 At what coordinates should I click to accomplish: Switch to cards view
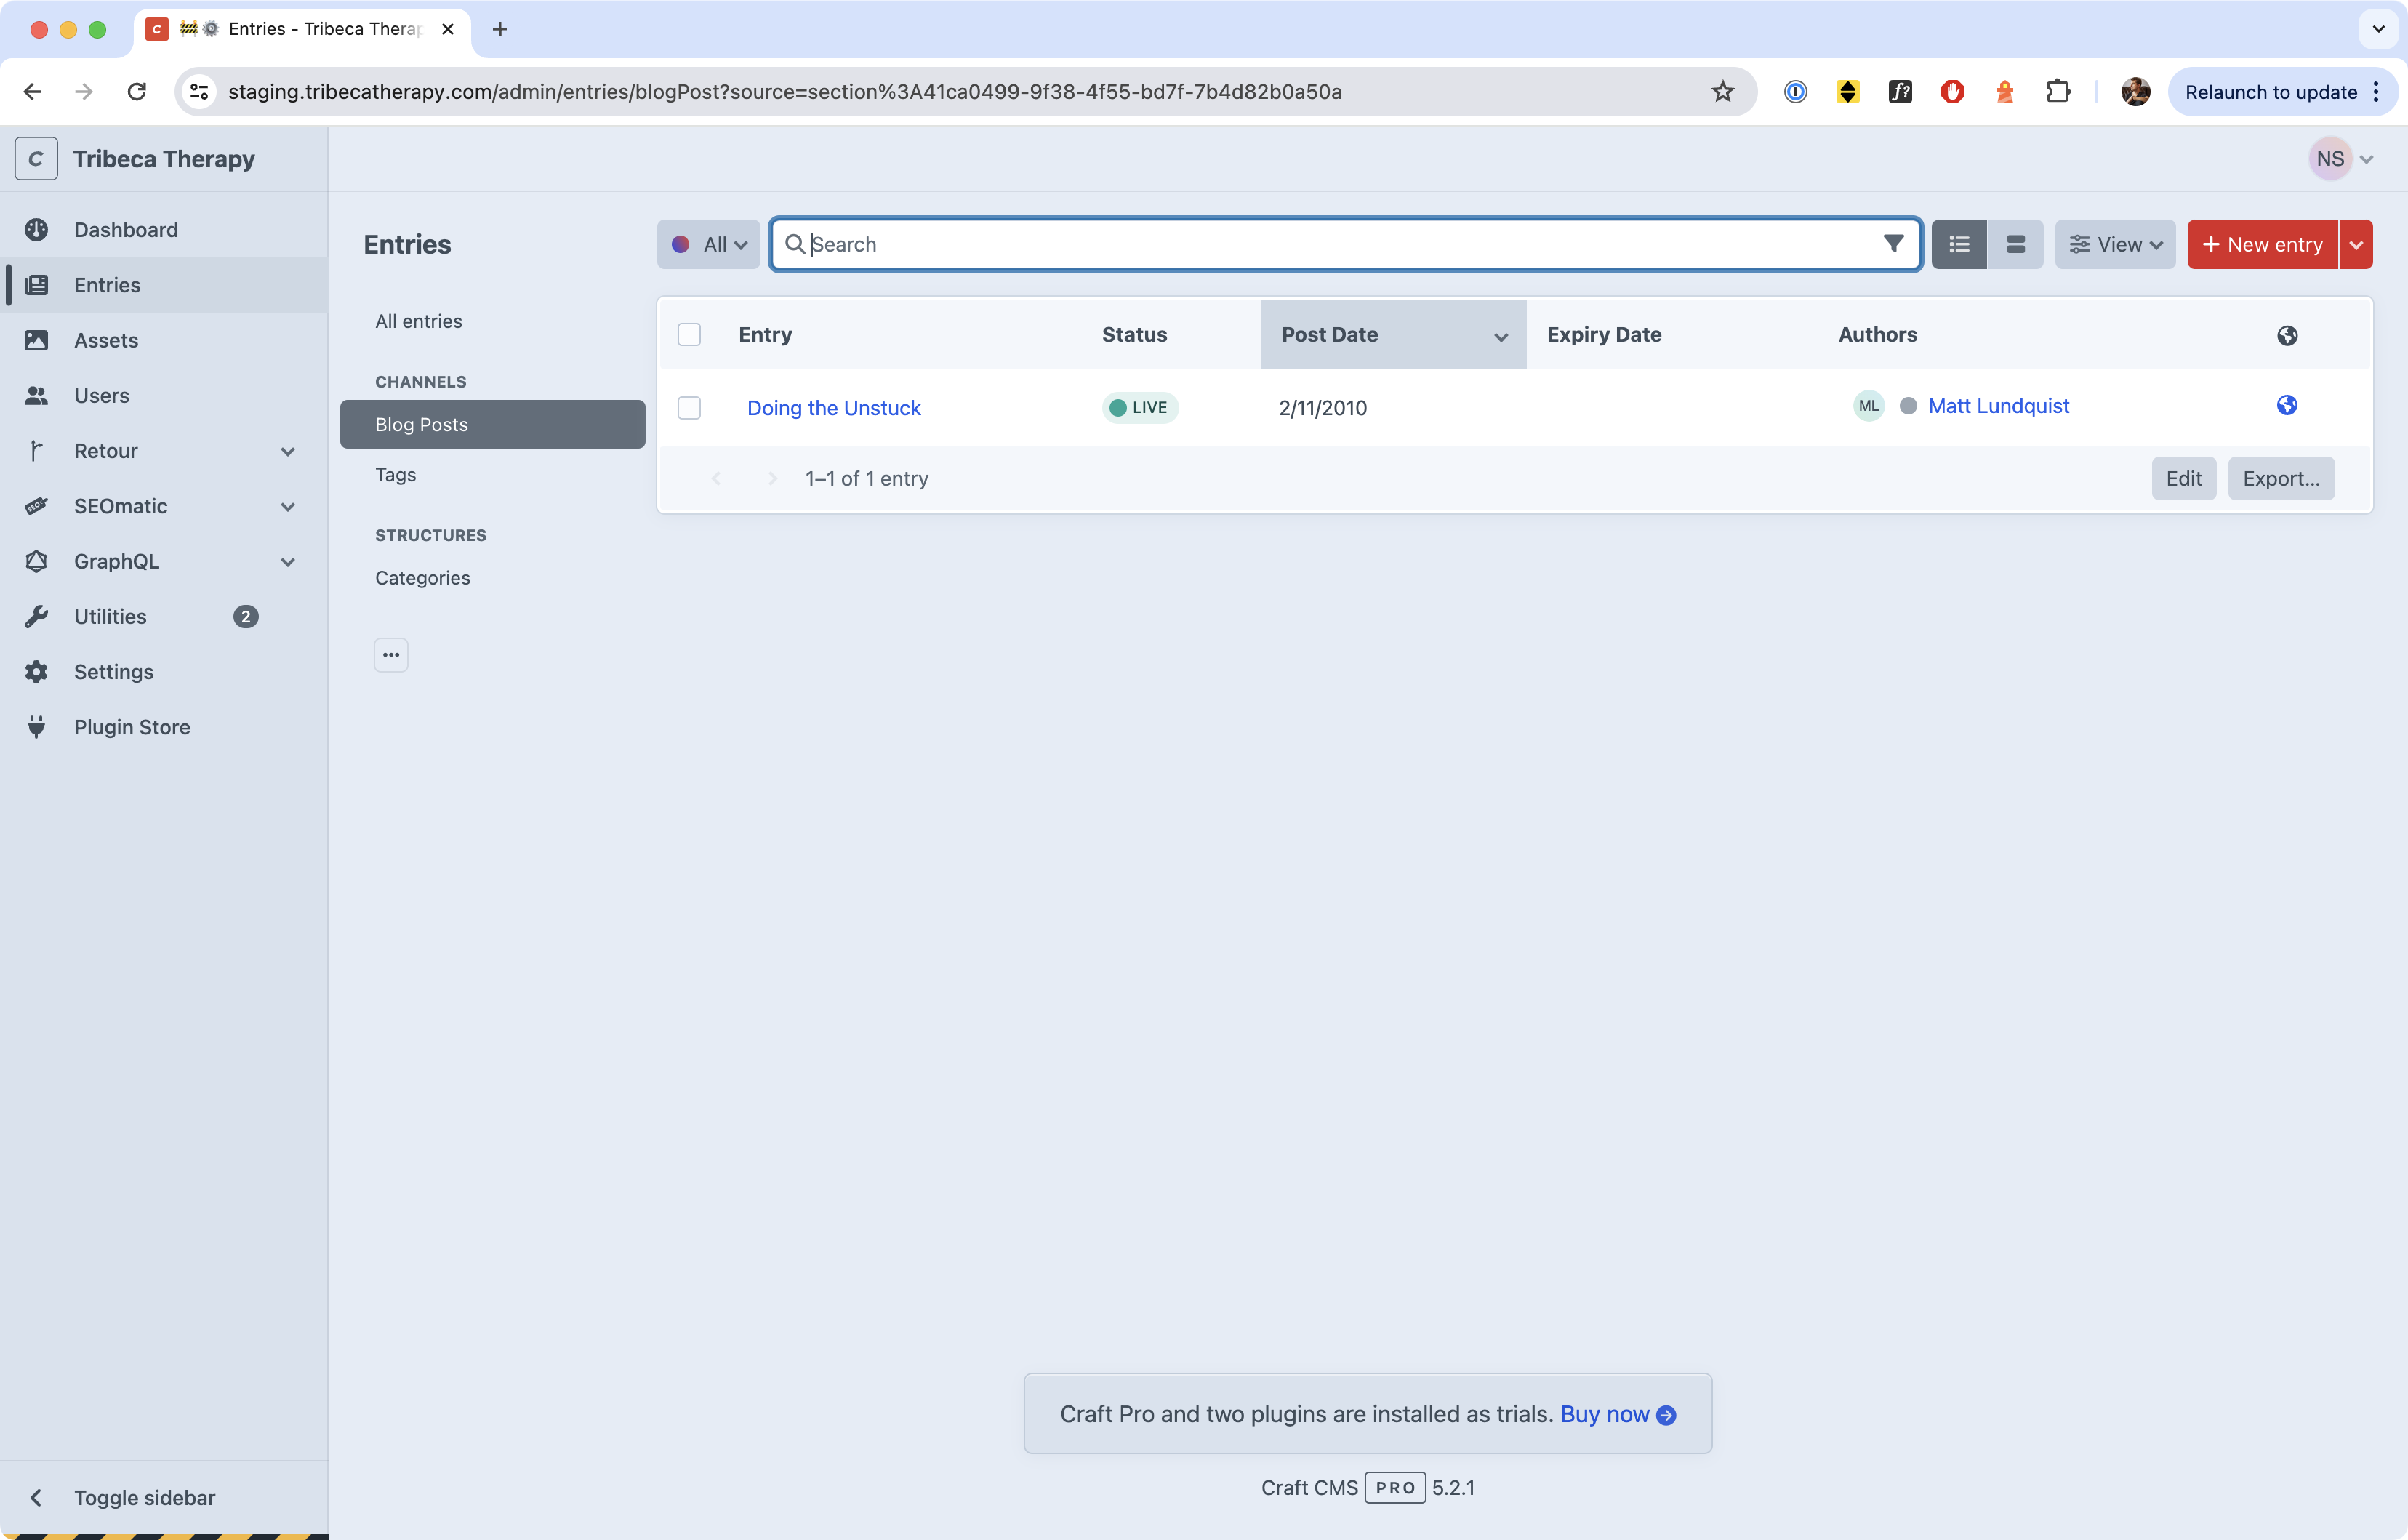click(2016, 244)
